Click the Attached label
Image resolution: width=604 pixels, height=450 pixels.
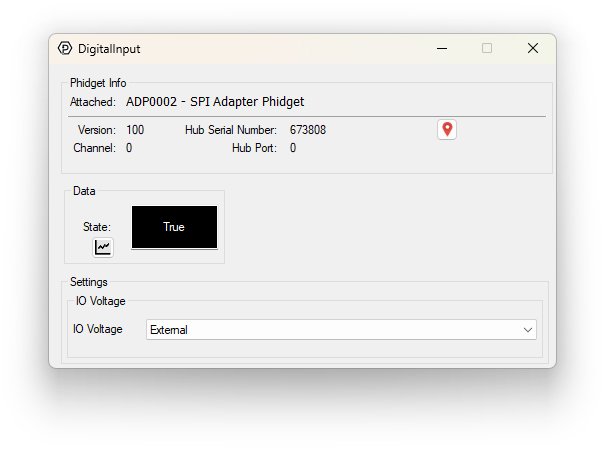point(92,102)
